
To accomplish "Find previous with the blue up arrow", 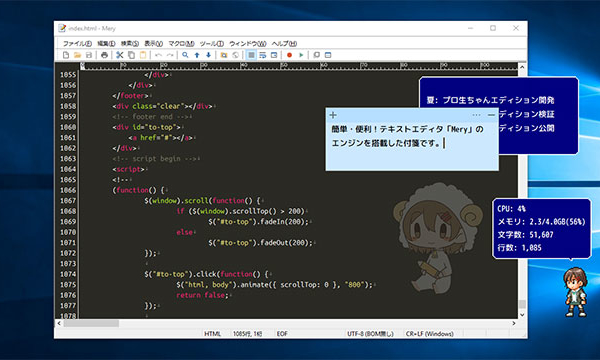I will pyautogui.click(x=197, y=55).
